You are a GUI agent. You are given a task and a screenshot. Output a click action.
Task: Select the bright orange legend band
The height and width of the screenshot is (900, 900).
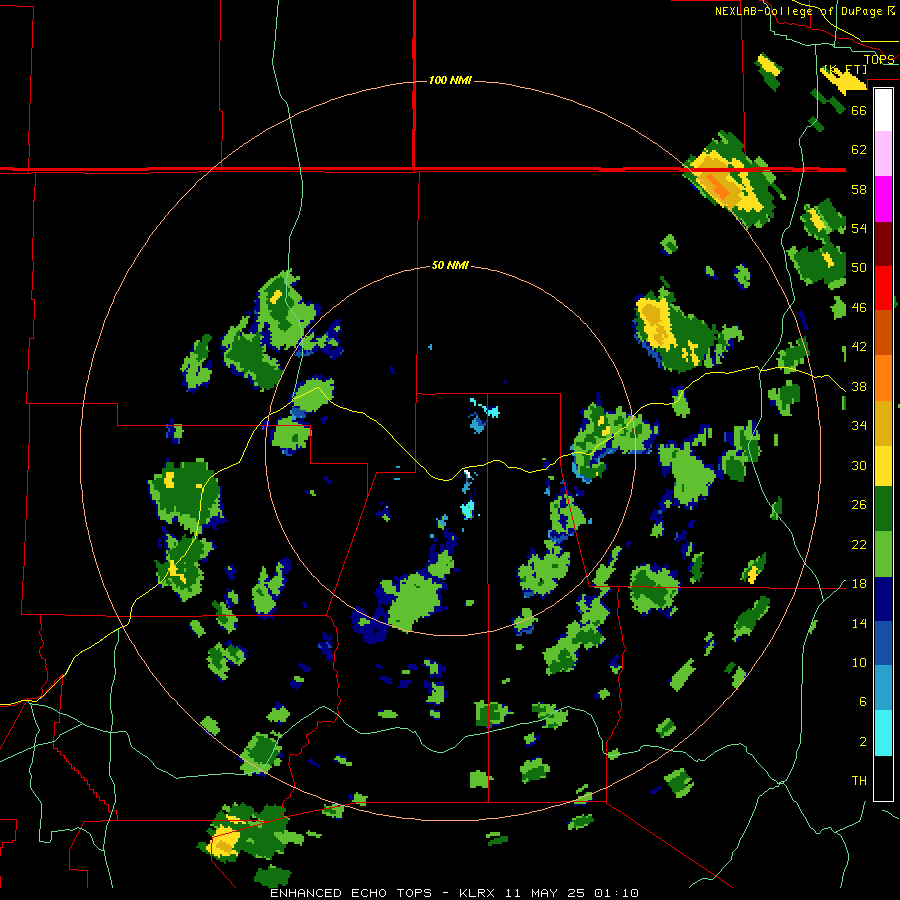tap(883, 377)
